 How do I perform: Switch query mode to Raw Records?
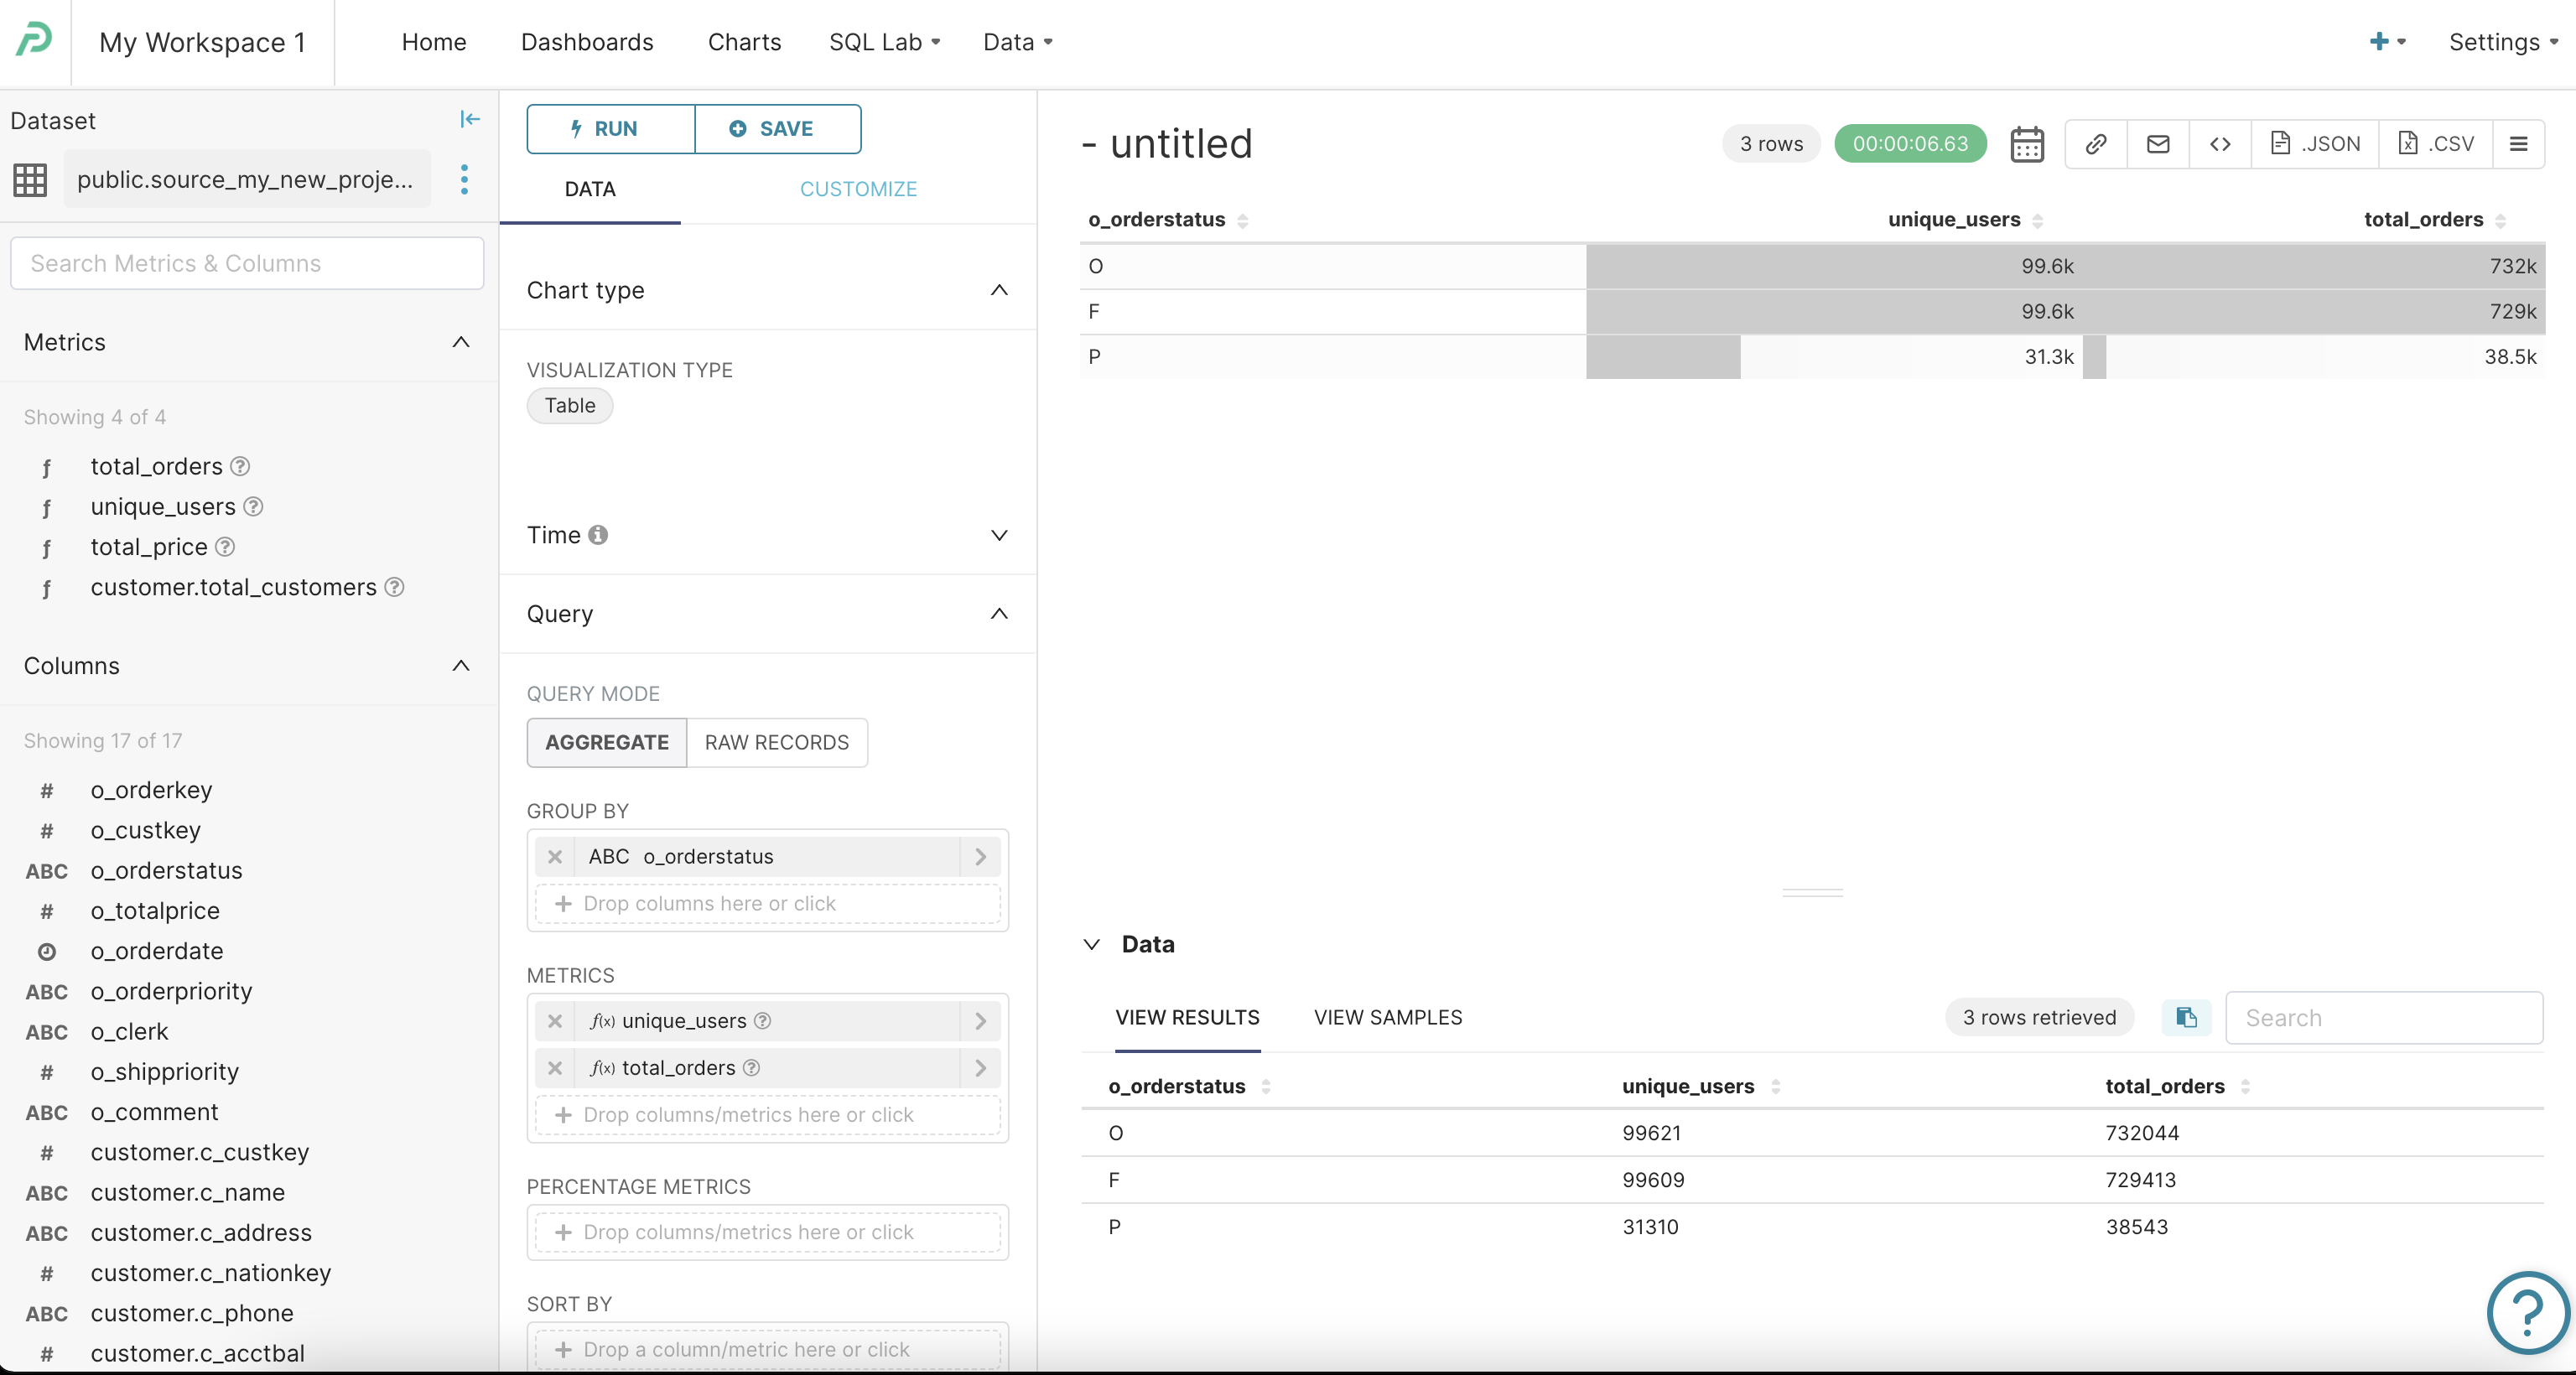pos(776,742)
